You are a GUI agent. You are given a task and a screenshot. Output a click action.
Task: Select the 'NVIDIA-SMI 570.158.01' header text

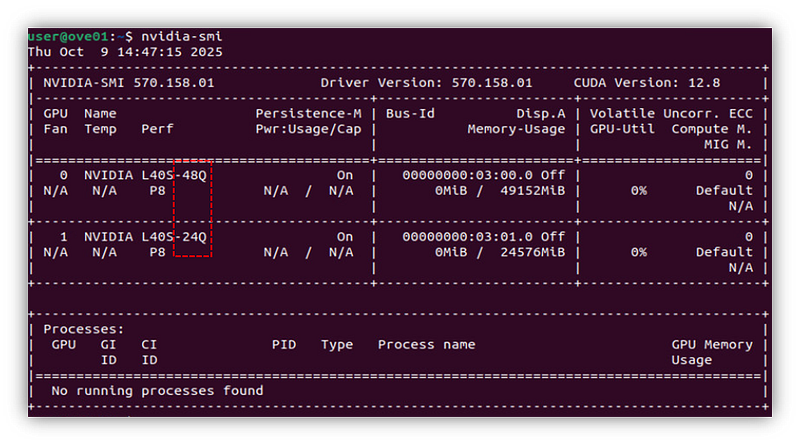point(129,83)
